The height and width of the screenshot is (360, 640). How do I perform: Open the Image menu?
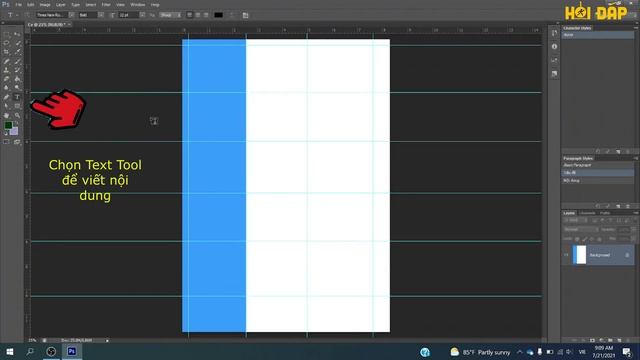click(45, 4)
